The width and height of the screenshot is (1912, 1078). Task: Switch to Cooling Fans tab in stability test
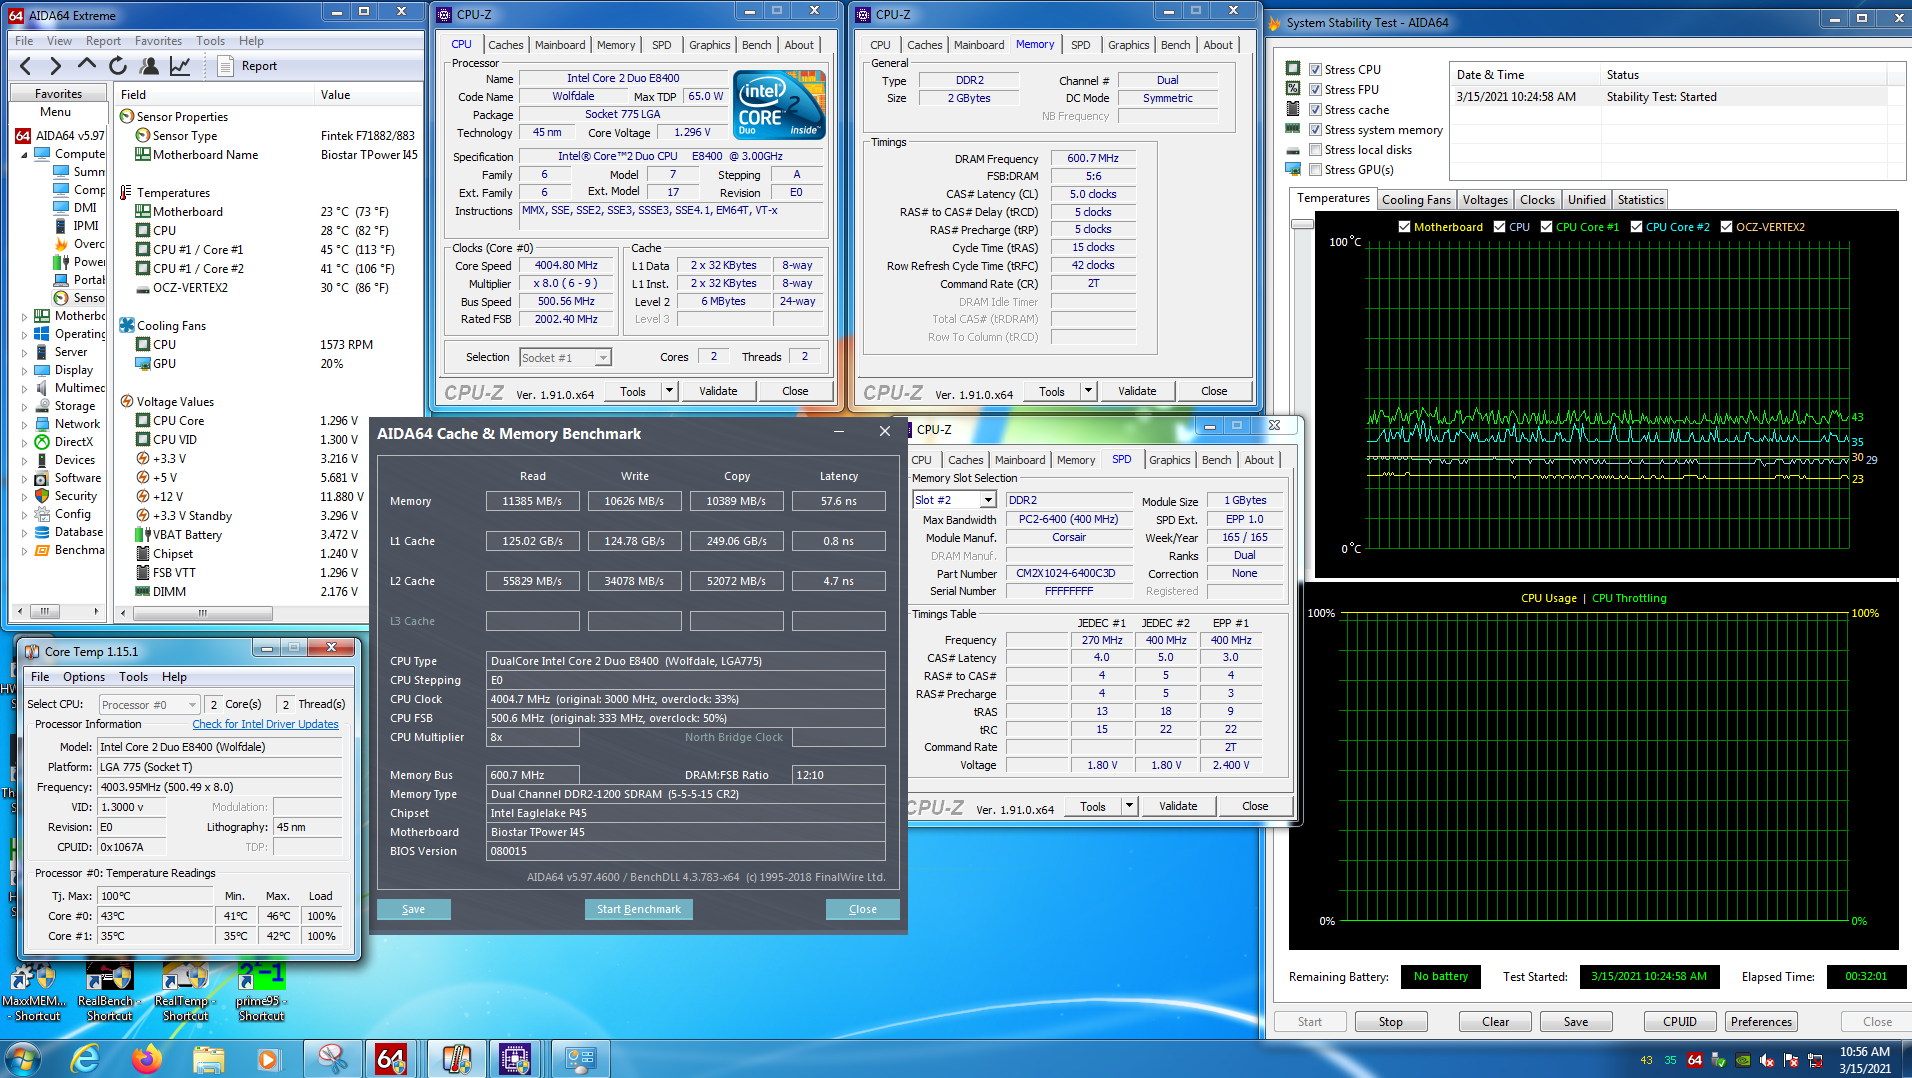pos(1416,200)
